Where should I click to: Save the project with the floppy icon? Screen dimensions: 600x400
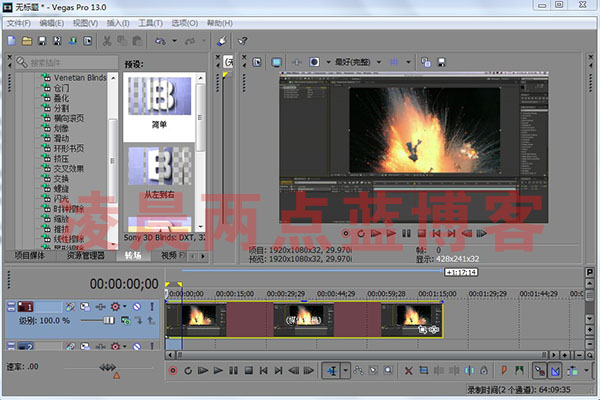(42, 41)
